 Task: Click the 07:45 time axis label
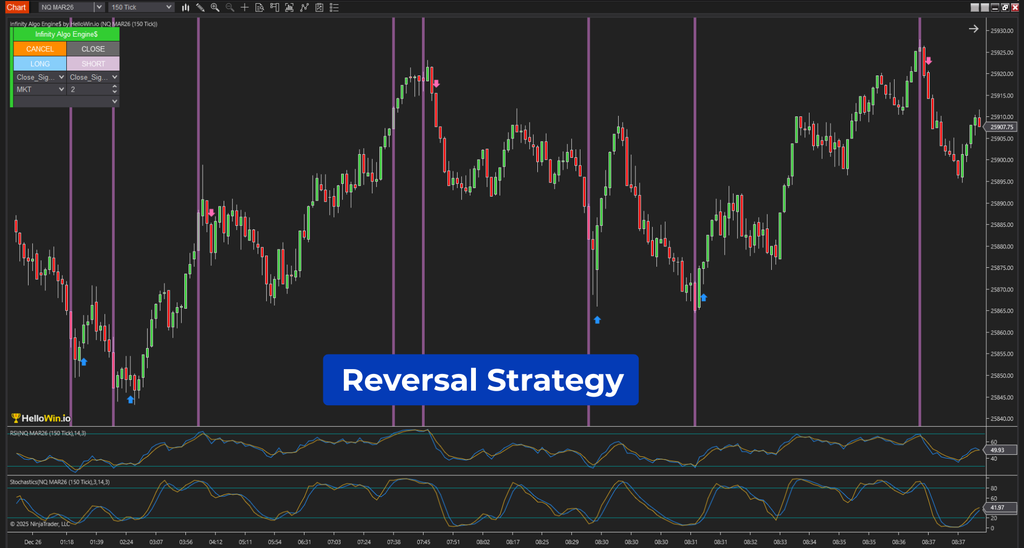[423, 542]
